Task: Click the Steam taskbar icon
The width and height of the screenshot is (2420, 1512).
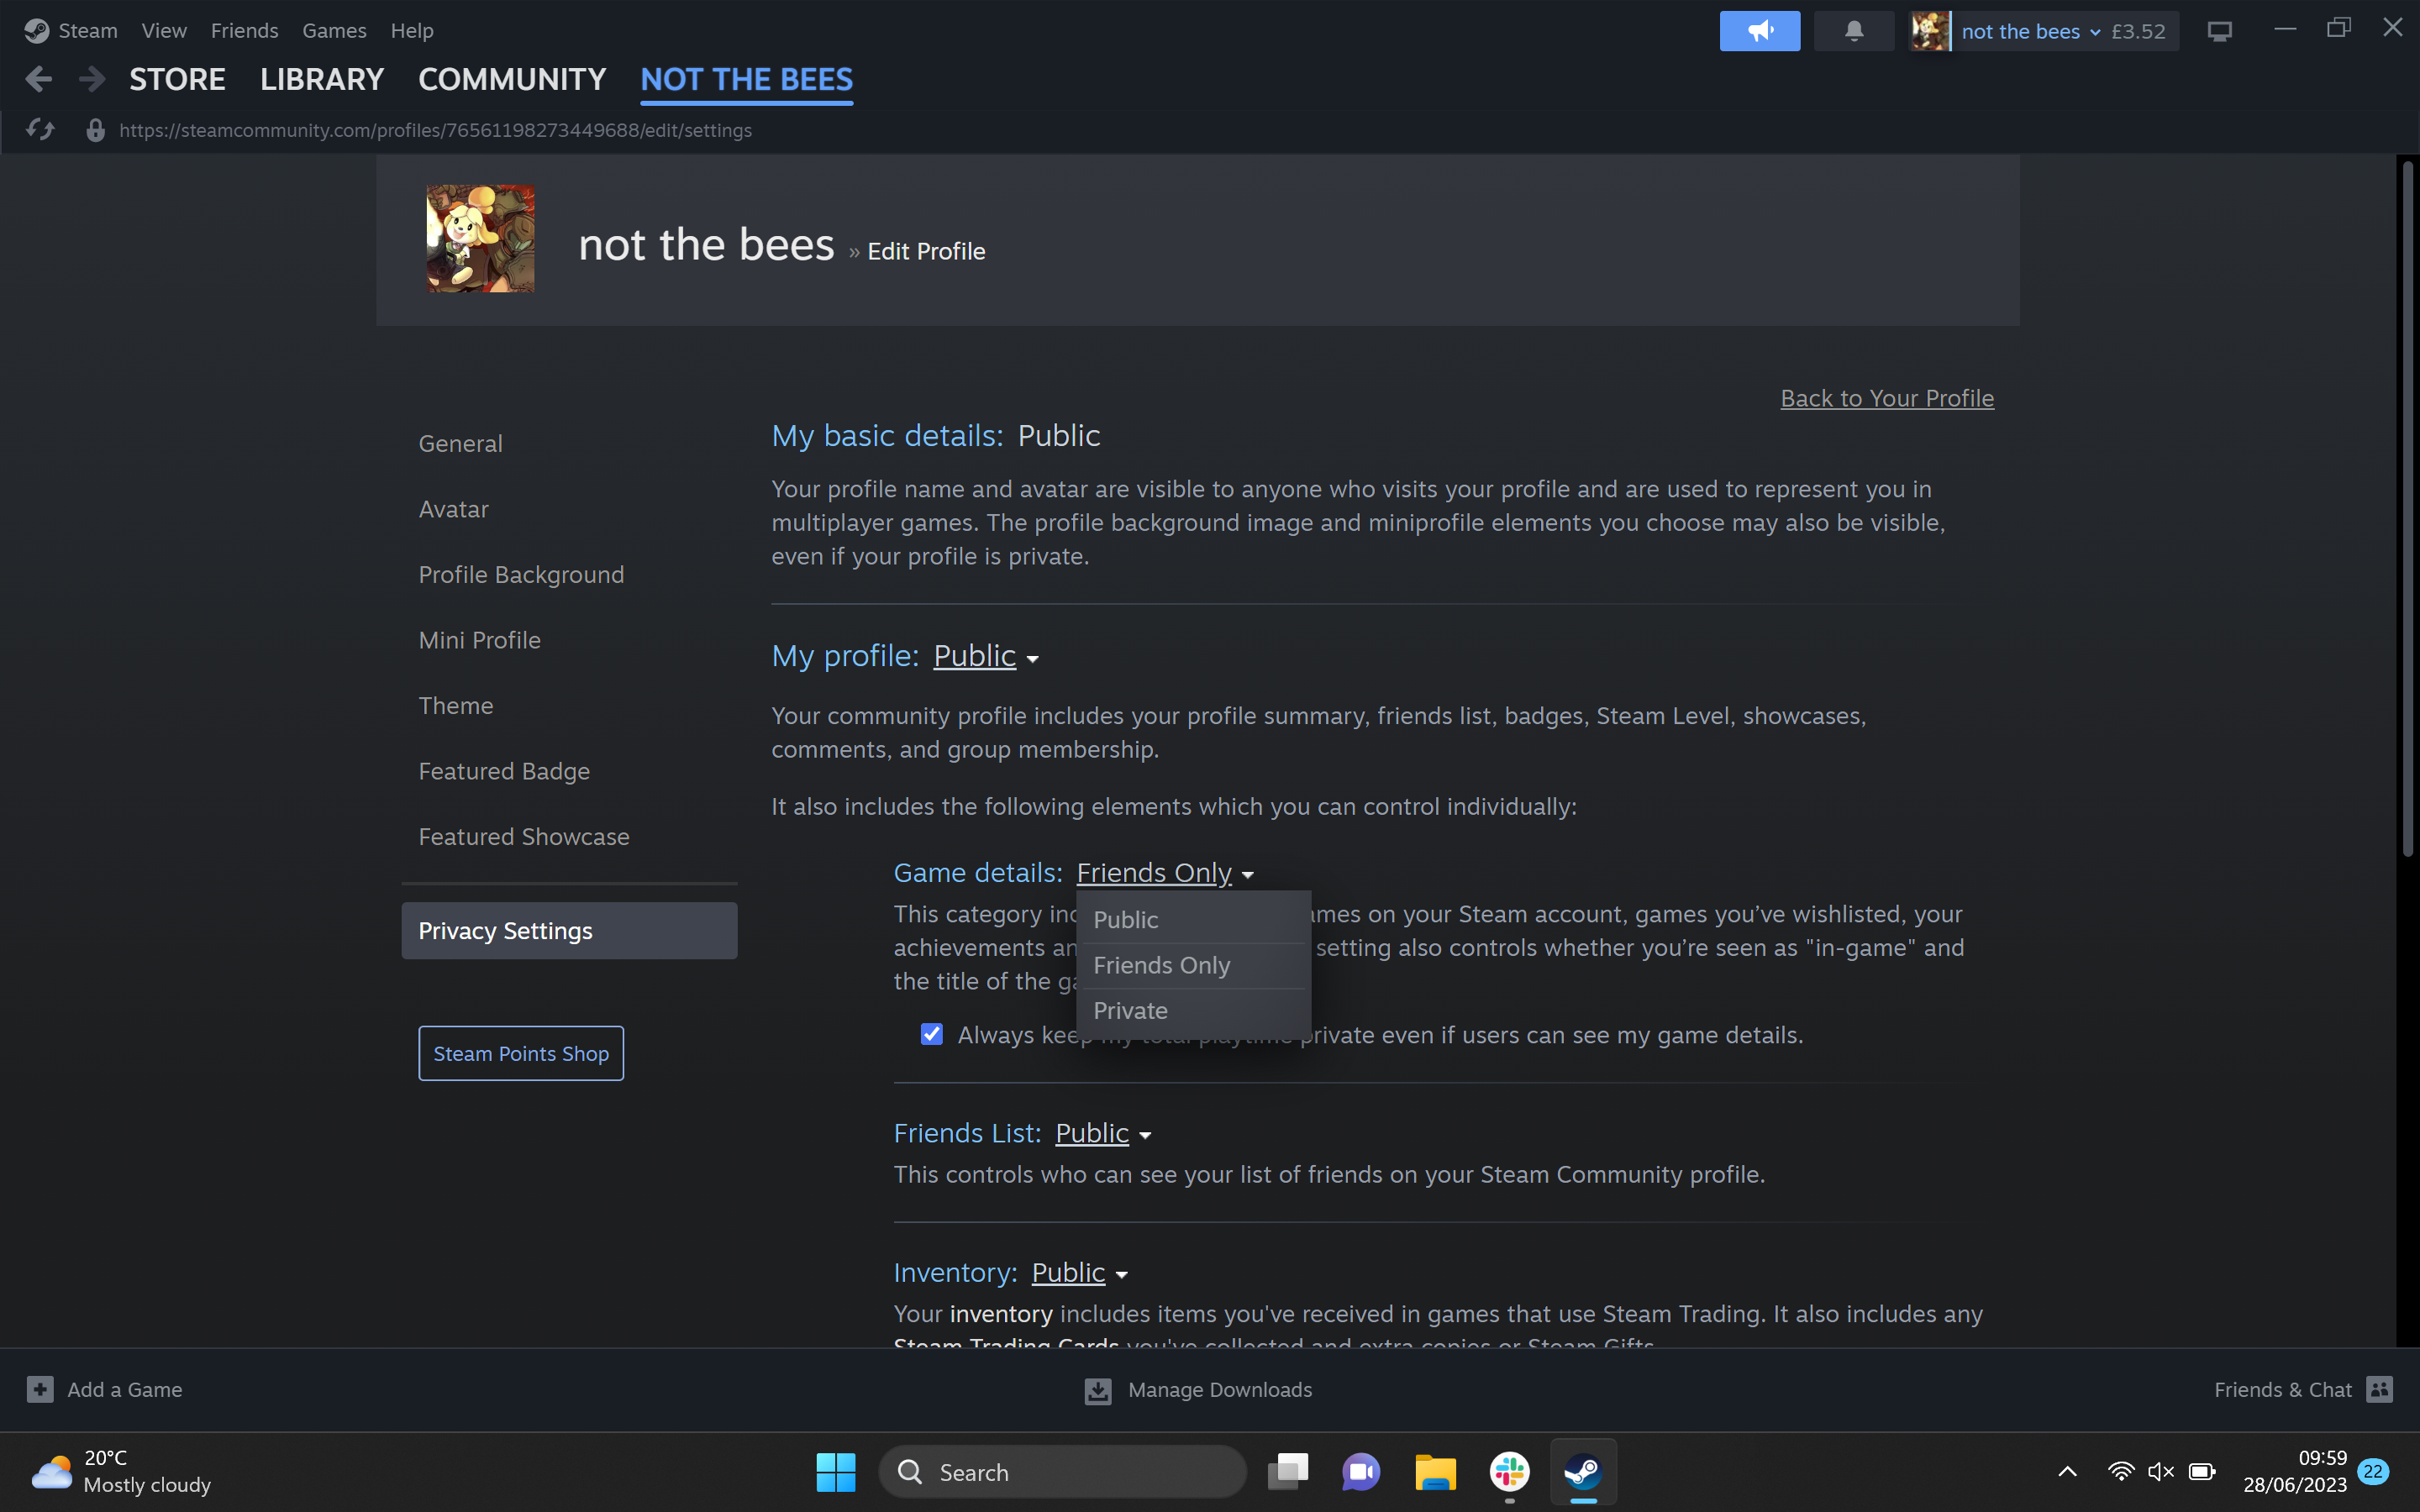Action: pyautogui.click(x=1583, y=1472)
